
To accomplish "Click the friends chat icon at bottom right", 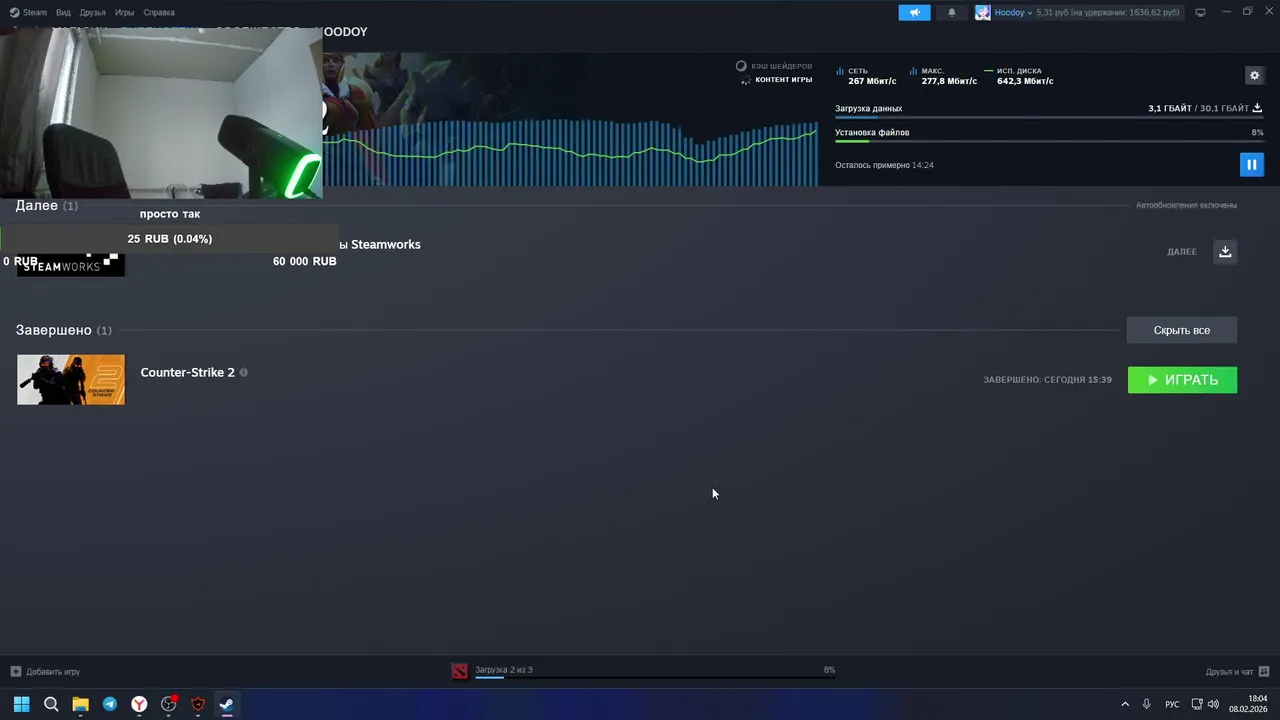I will click(x=1264, y=671).
